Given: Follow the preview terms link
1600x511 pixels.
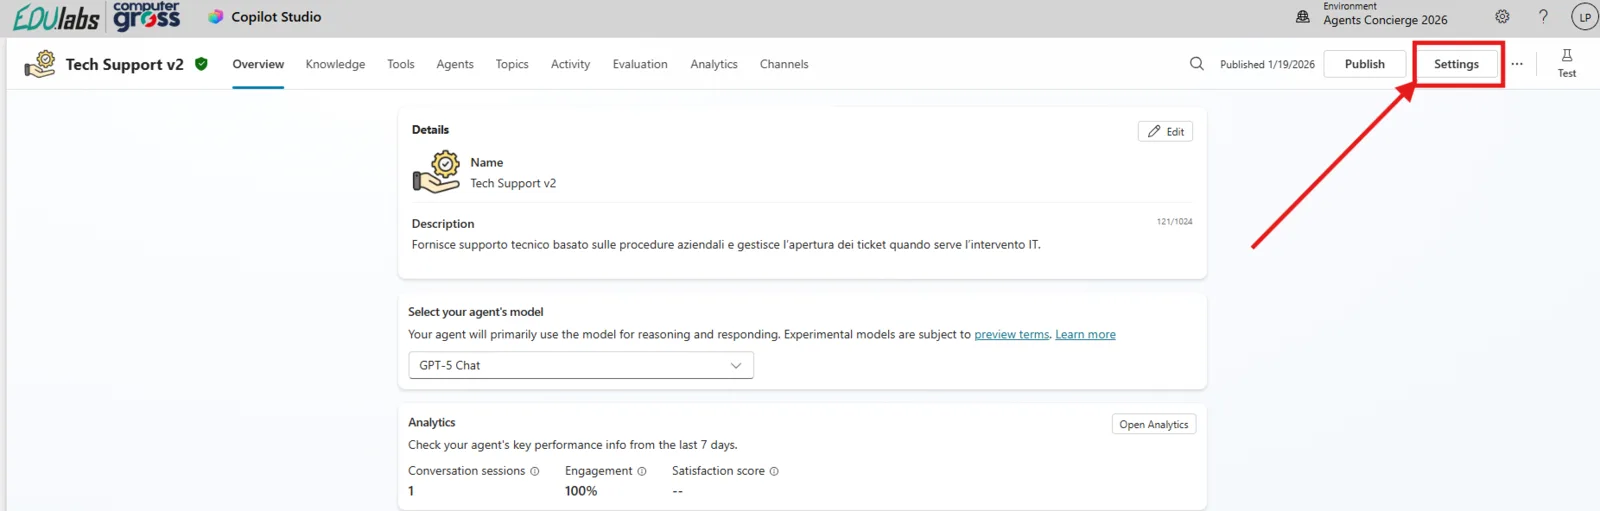Looking at the screenshot, I should (x=1011, y=335).
